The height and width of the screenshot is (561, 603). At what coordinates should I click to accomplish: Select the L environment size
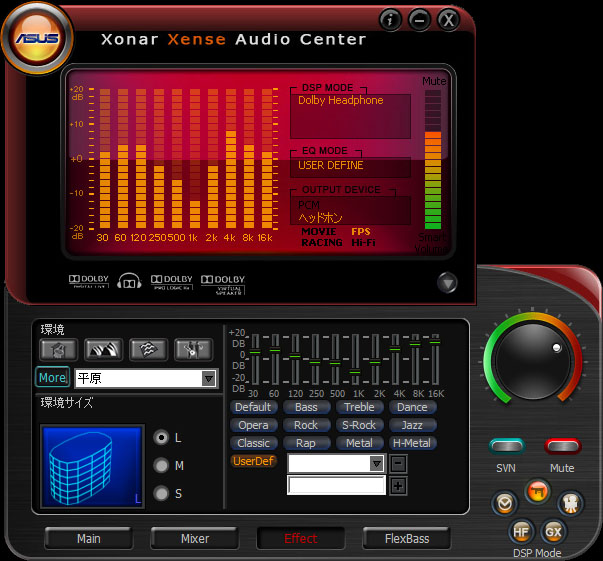160,438
